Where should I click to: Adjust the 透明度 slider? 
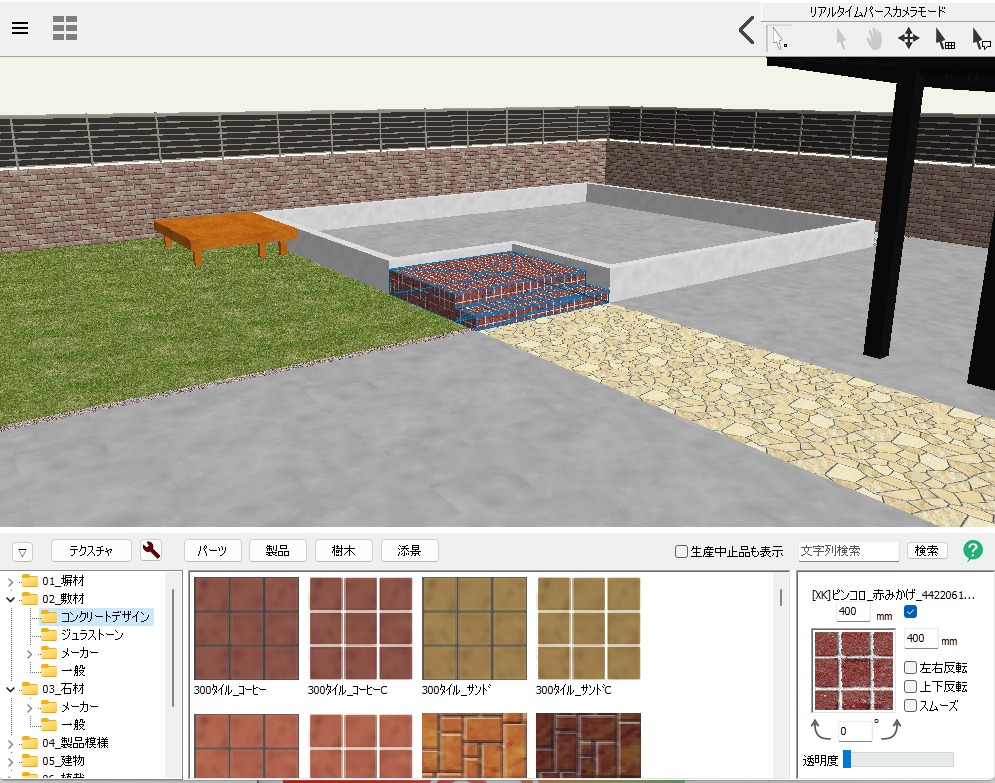(847, 759)
